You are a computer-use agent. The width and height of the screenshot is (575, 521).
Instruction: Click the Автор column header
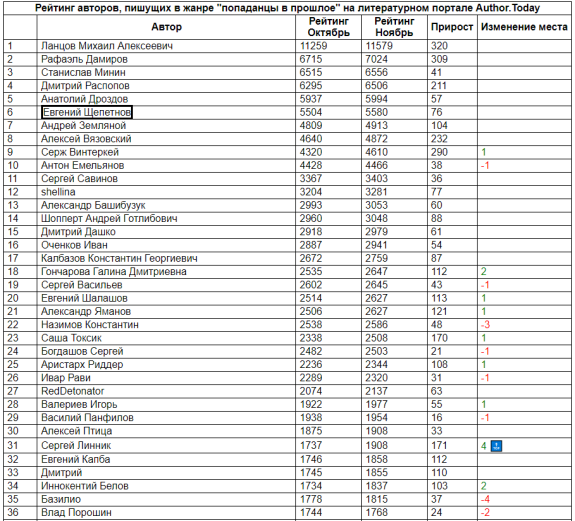(x=166, y=27)
